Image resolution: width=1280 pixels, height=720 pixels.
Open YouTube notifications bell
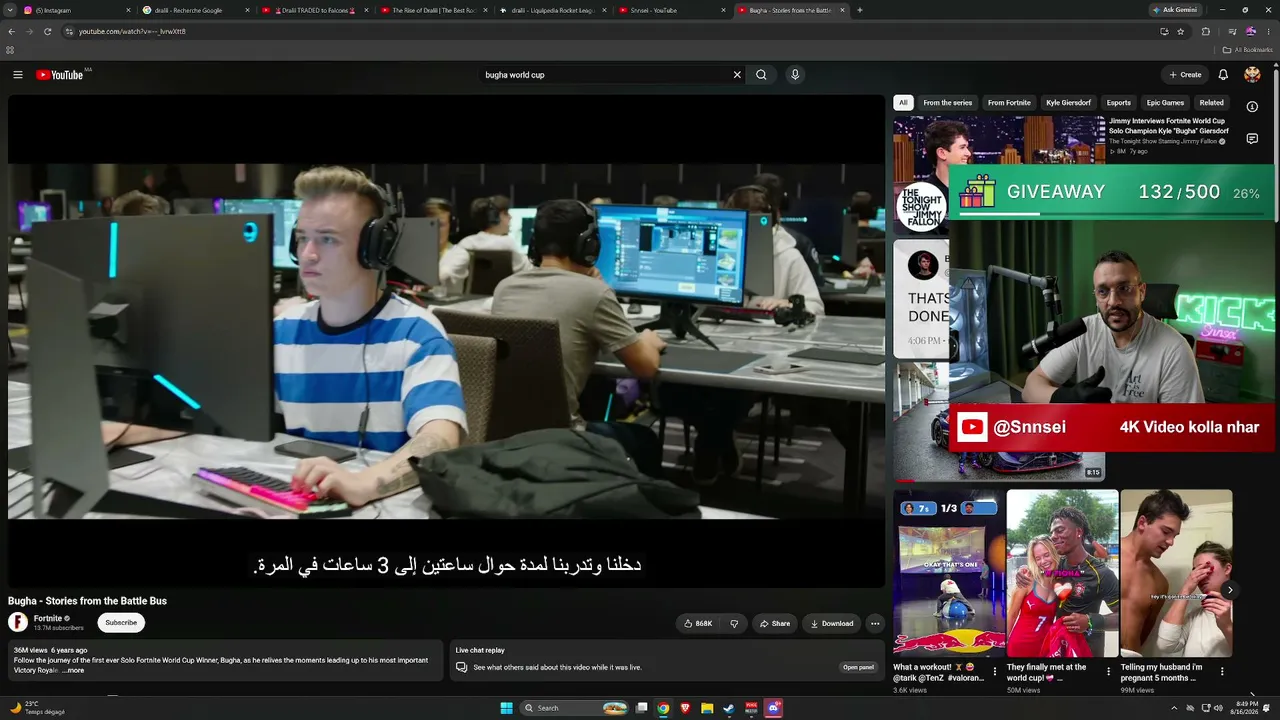1223,75
